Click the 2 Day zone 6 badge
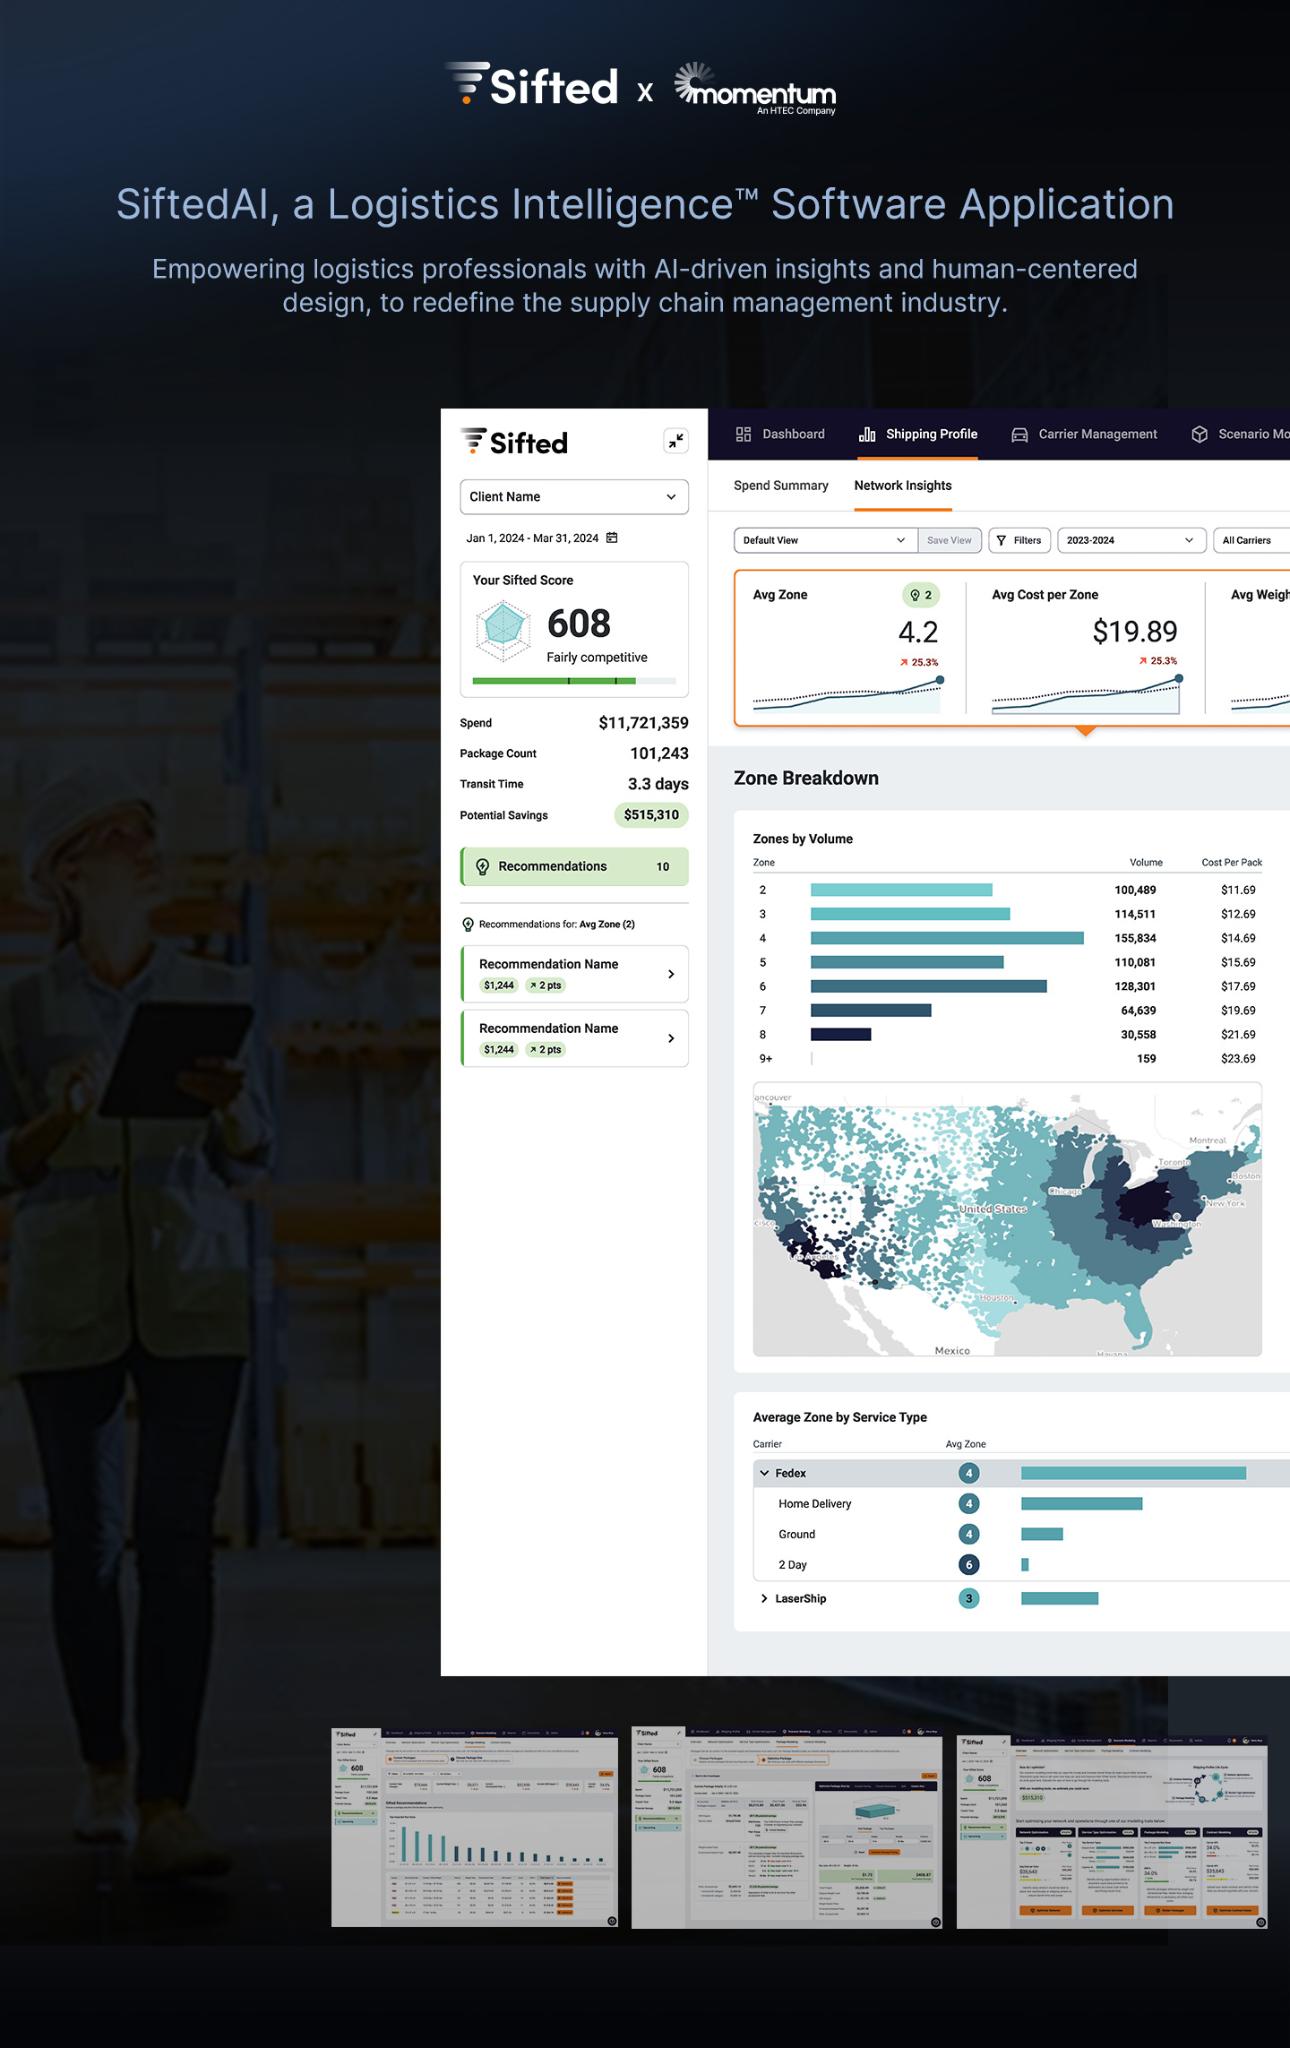 968,1565
